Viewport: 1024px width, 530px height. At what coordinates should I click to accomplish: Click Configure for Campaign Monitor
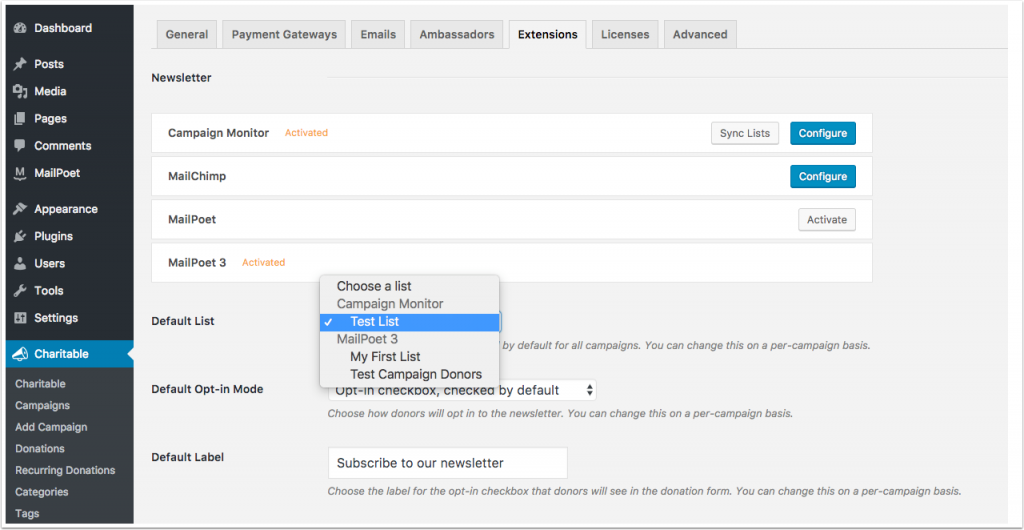pos(823,133)
